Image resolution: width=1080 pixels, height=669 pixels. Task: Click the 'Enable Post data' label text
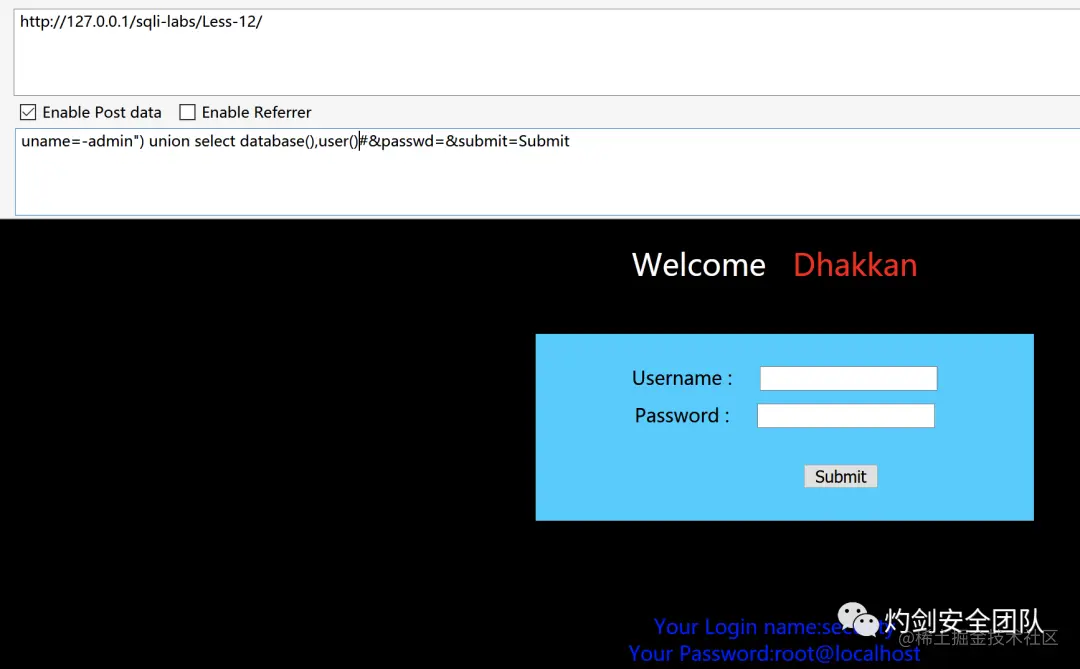(x=102, y=112)
